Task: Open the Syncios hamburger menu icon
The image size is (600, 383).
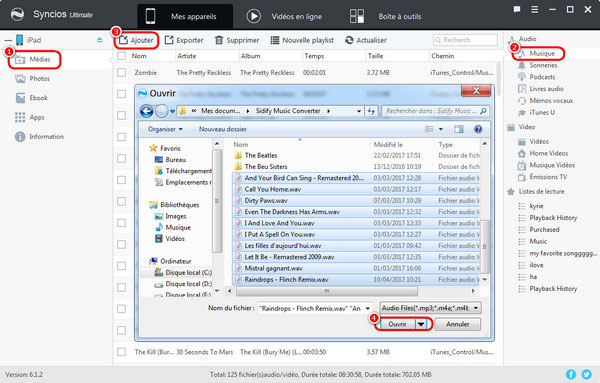Action: click(535, 10)
